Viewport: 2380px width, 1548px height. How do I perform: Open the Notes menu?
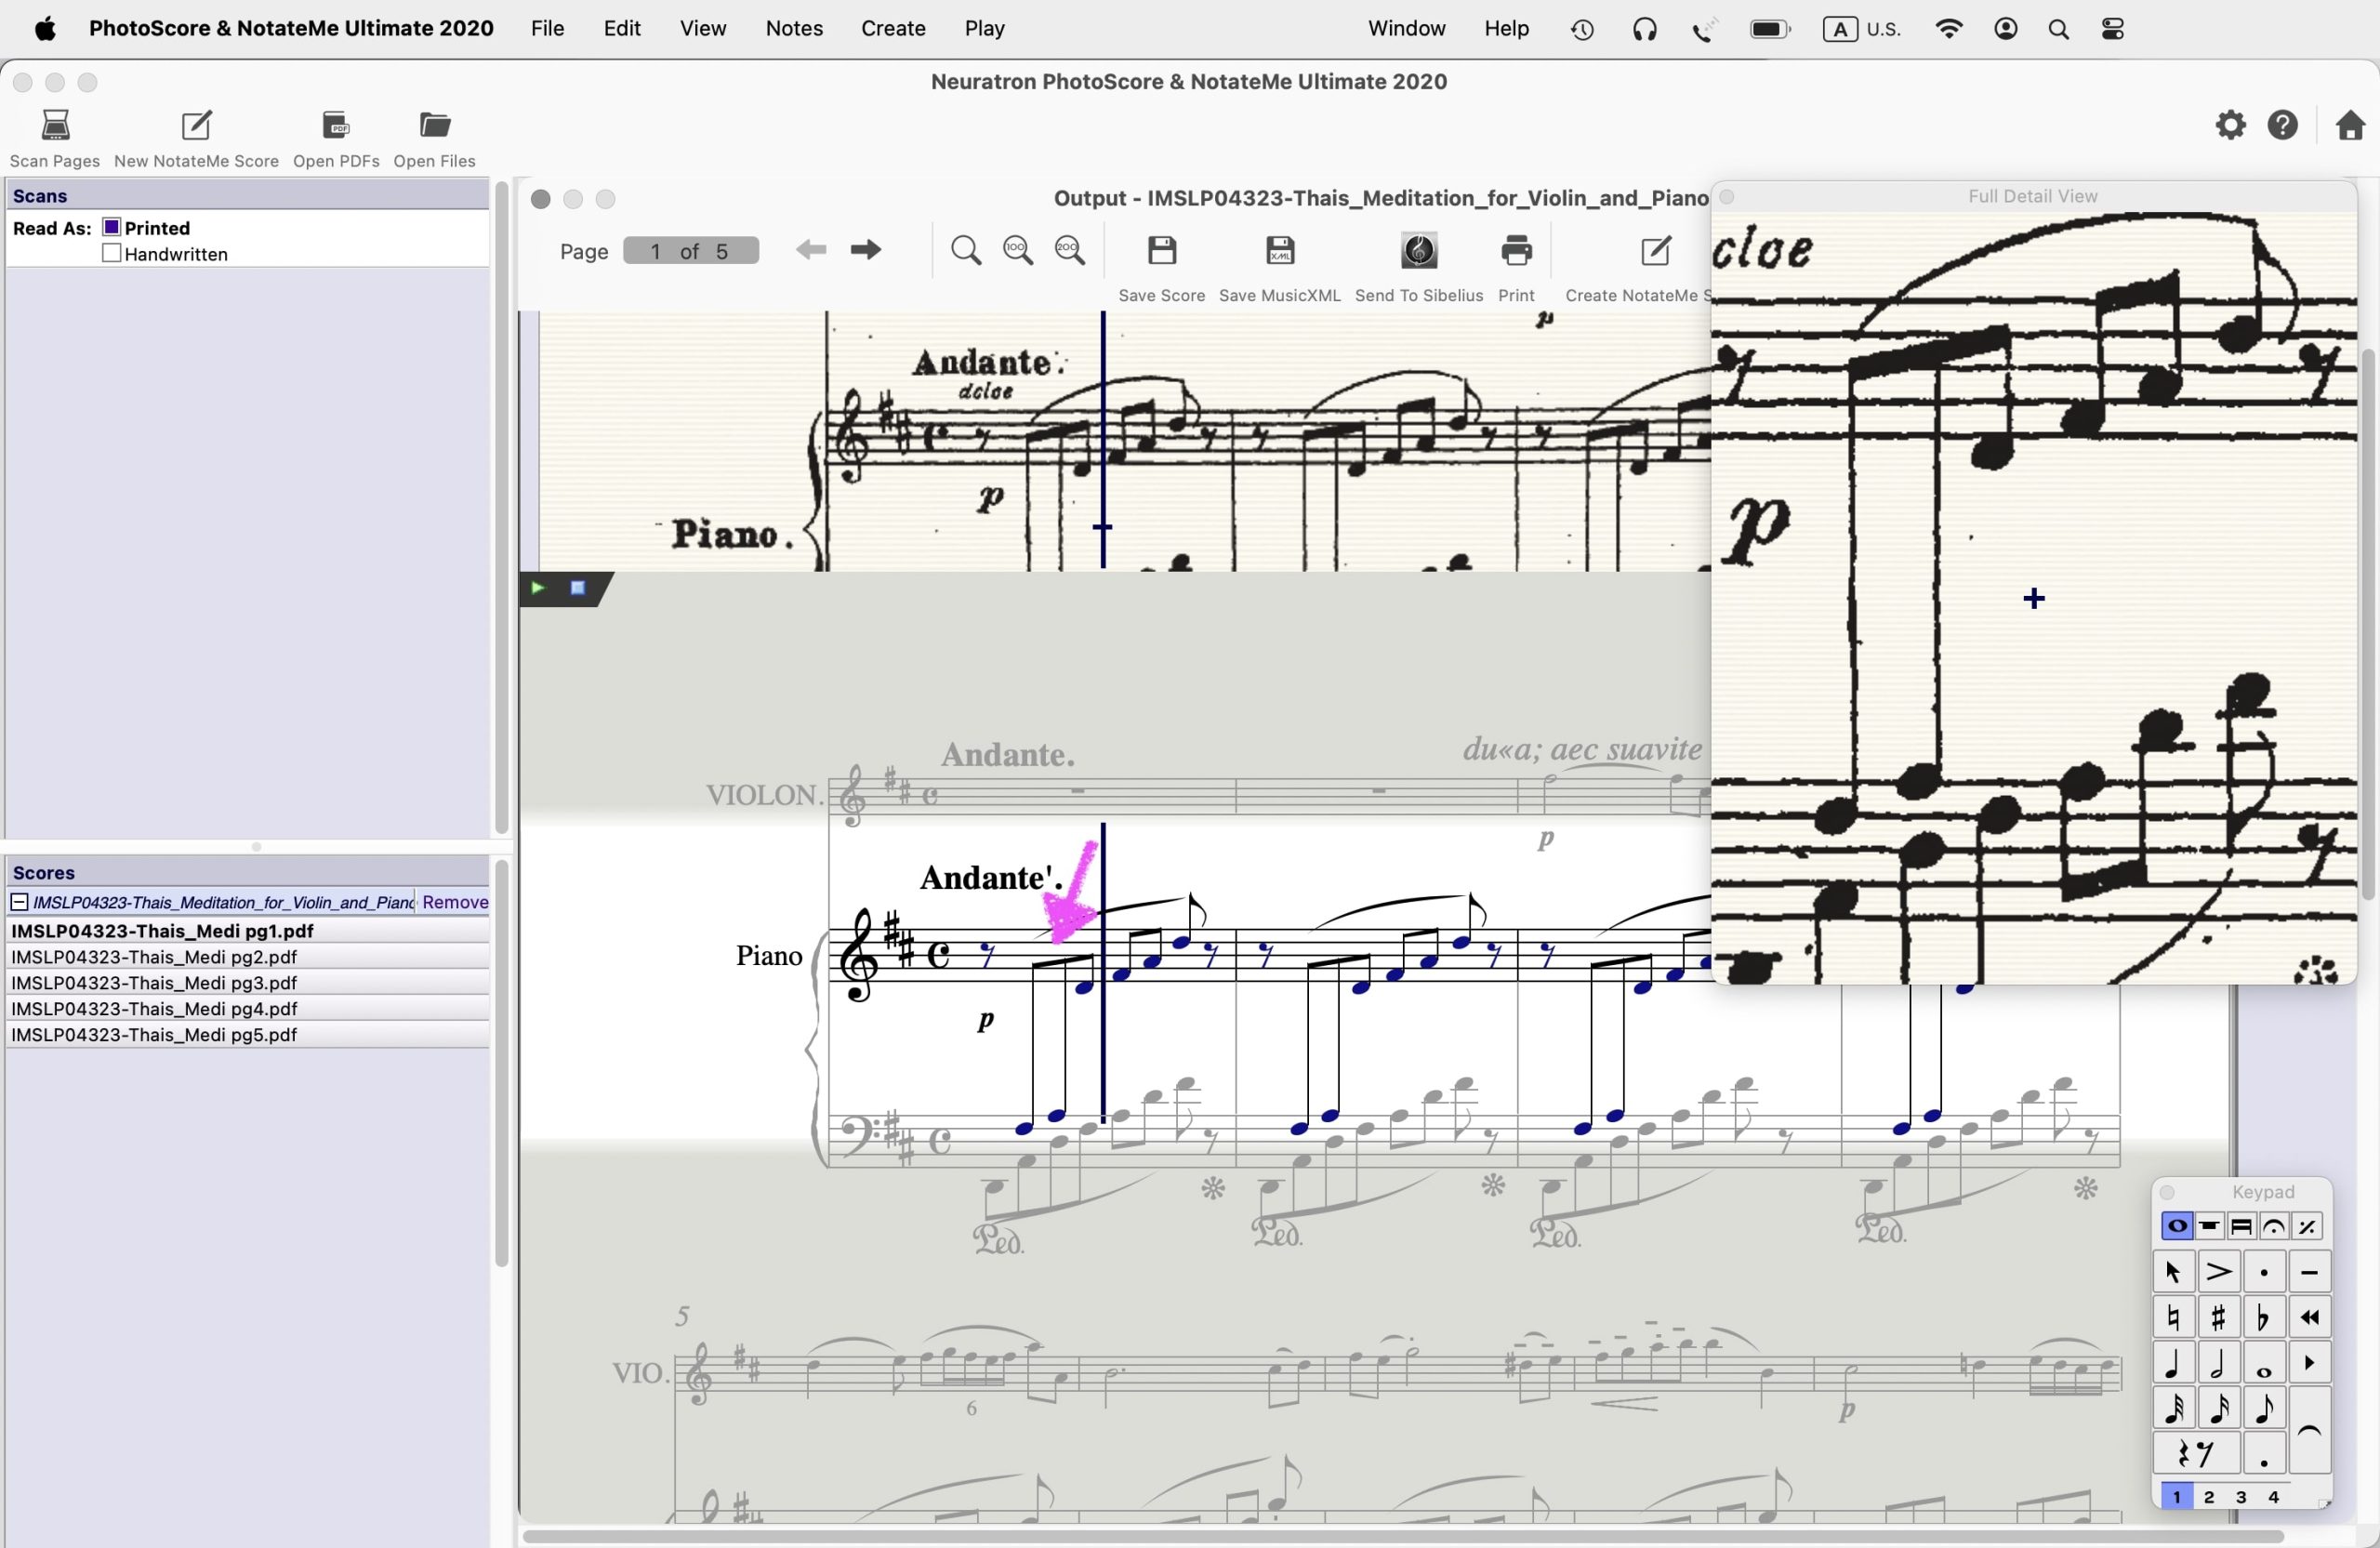(x=793, y=28)
